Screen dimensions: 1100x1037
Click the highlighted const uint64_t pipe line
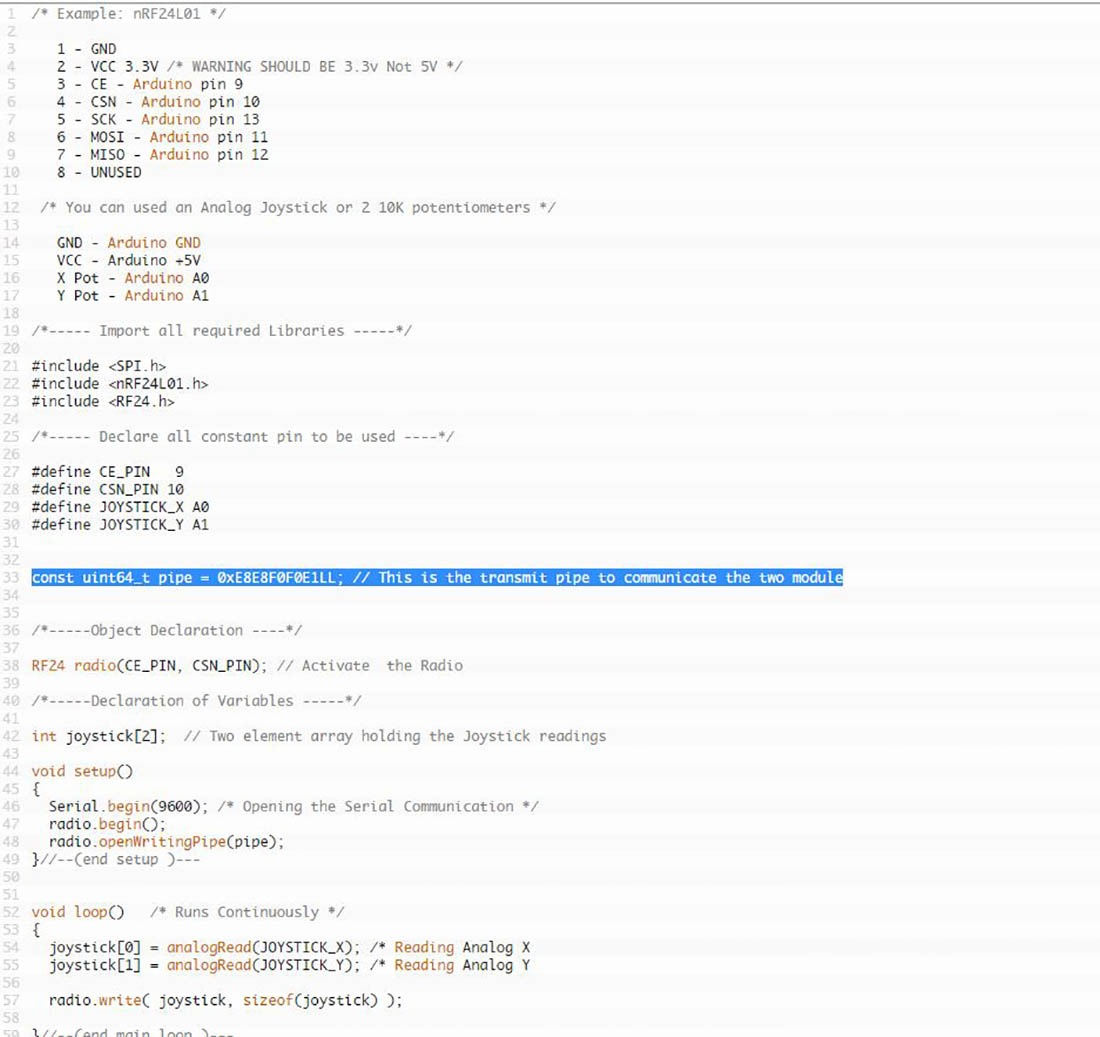pos(437,577)
